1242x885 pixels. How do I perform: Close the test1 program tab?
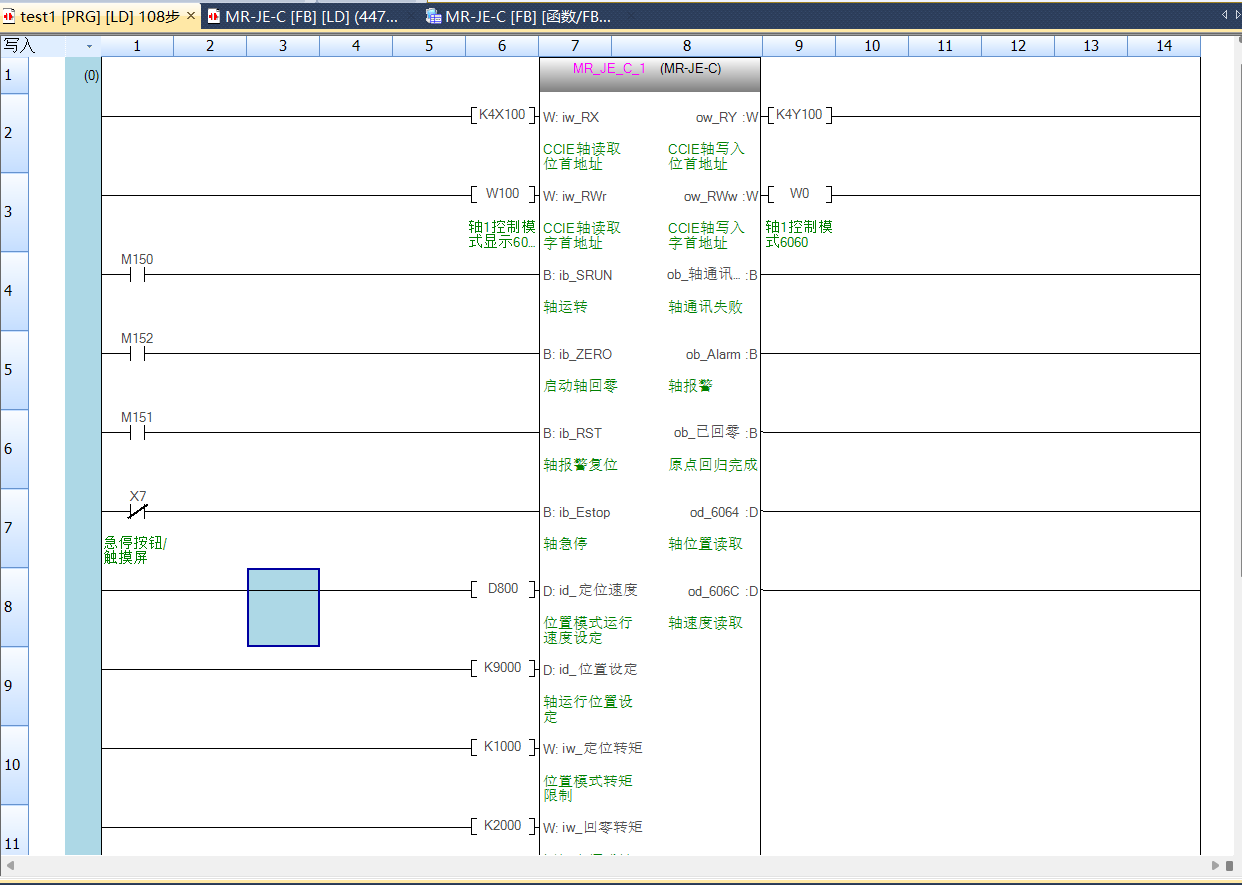pyautogui.click(x=191, y=16)
